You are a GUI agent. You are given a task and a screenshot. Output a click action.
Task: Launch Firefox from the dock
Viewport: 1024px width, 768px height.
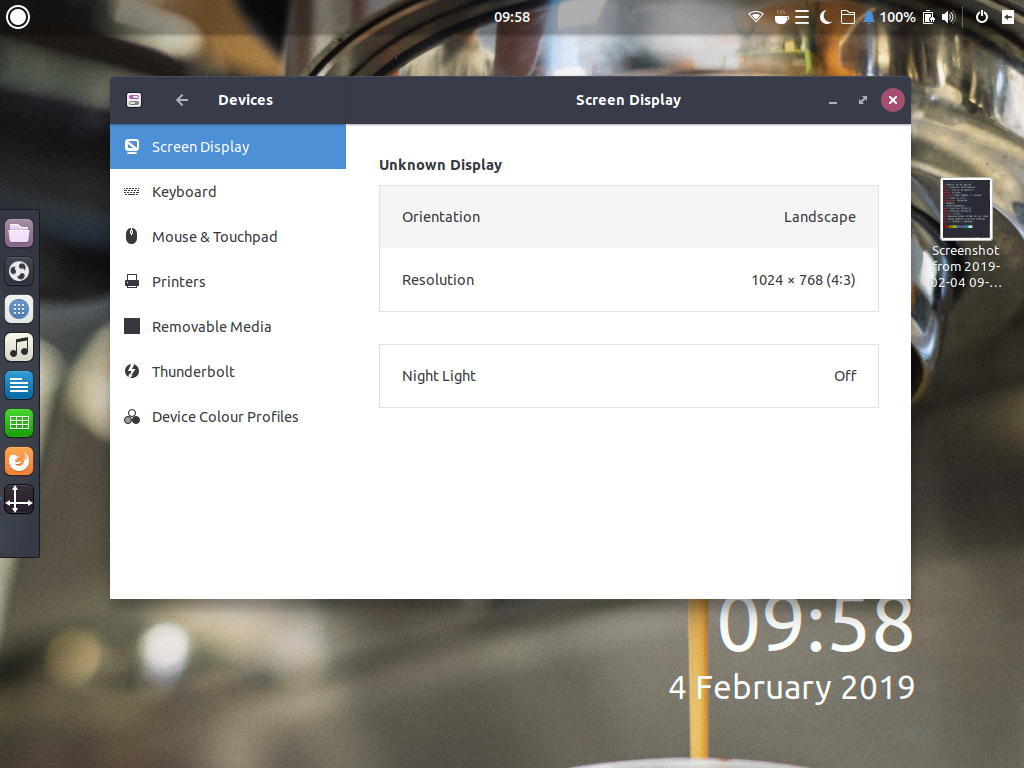pos(19,460)
